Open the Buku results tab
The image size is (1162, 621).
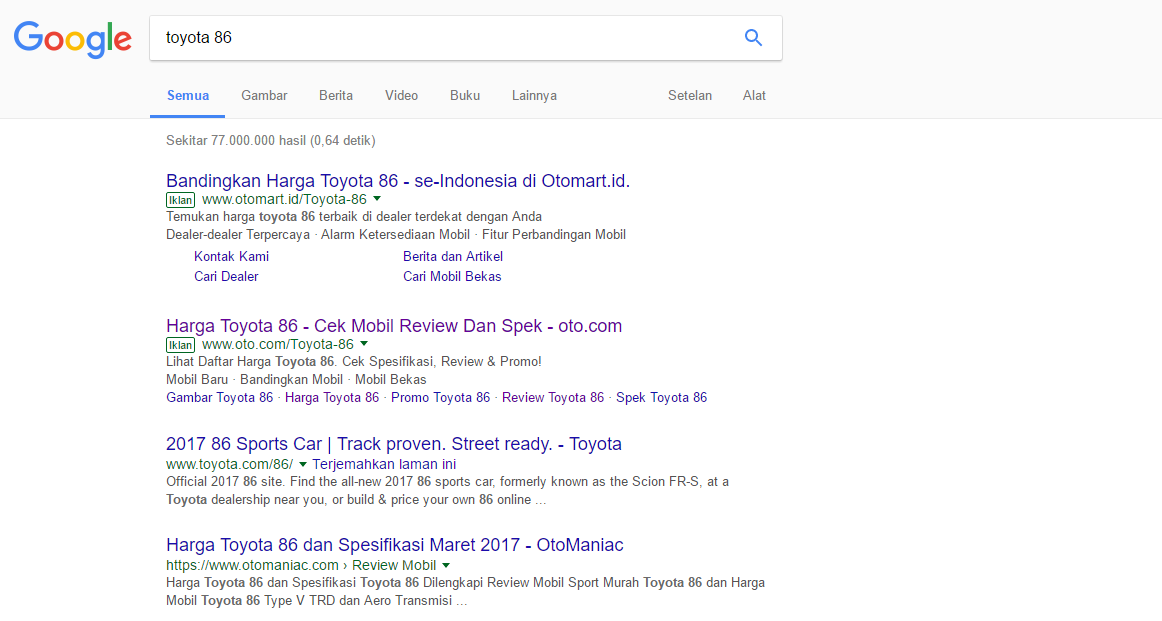(x=465, y=96)
